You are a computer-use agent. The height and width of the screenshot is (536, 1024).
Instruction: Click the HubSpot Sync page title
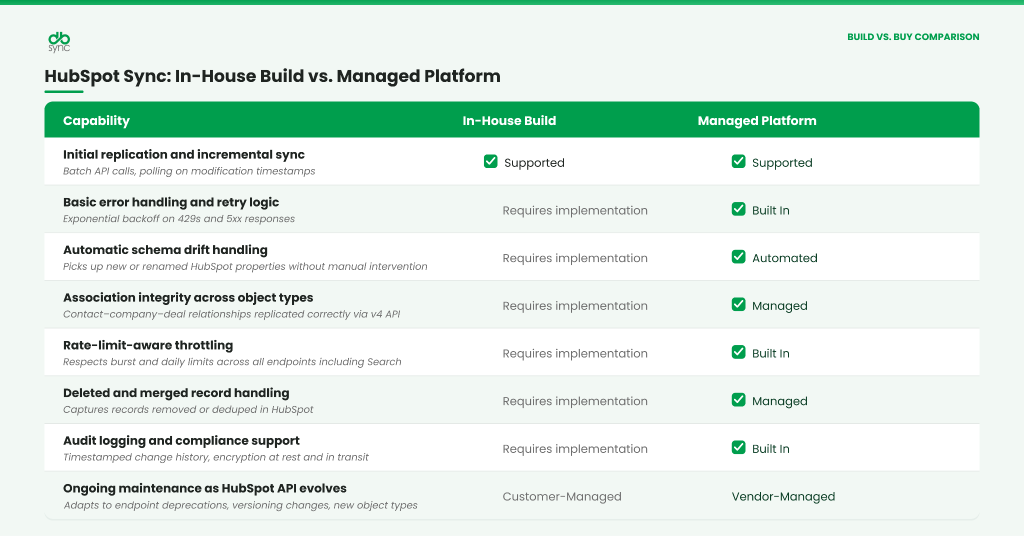[272, 76]
